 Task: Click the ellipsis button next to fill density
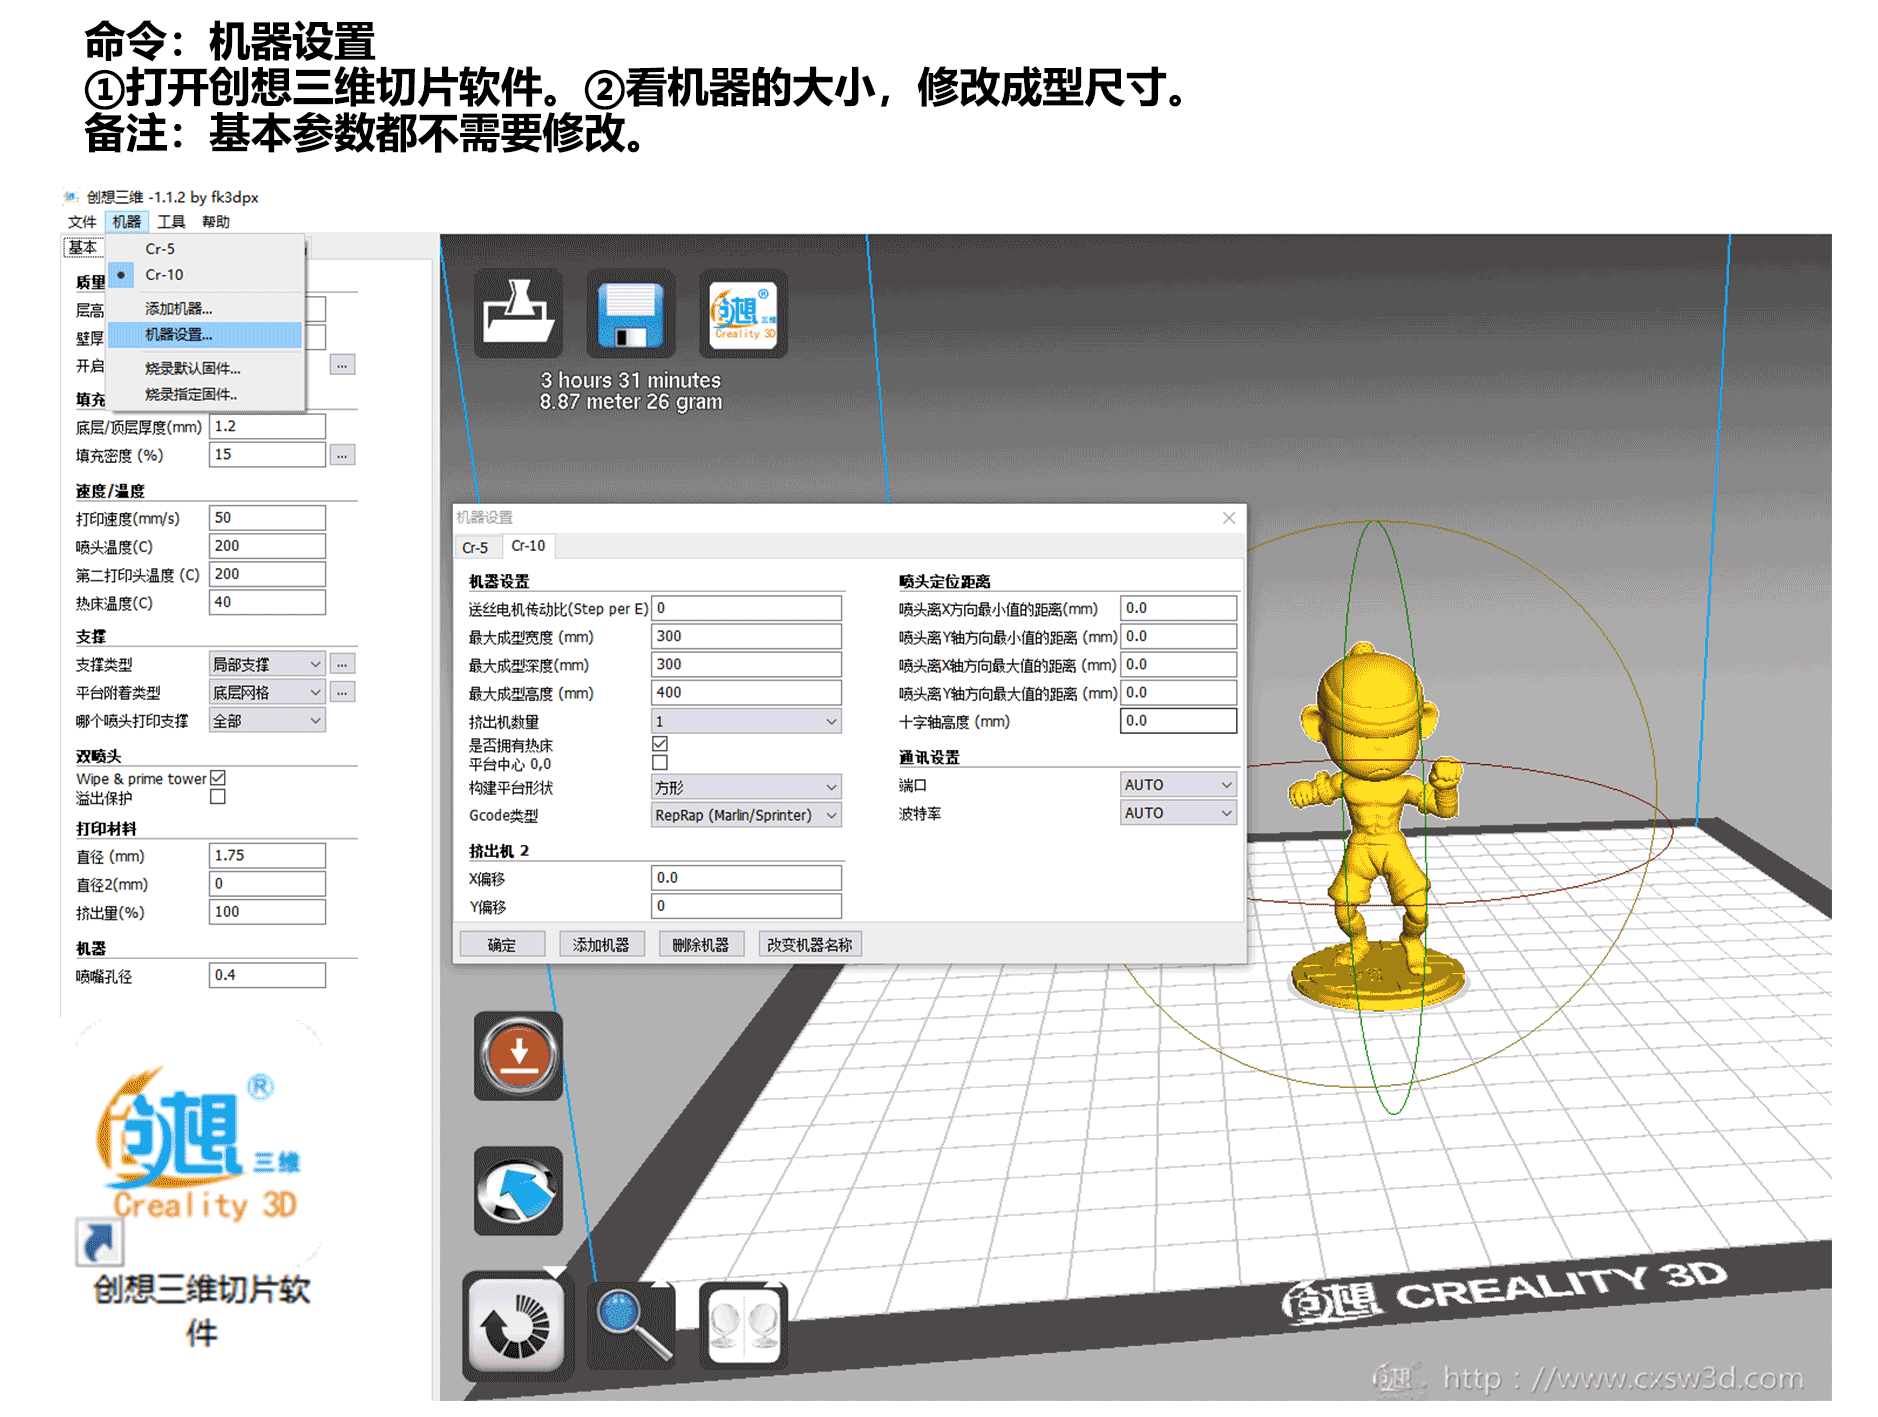click(342, 455)
